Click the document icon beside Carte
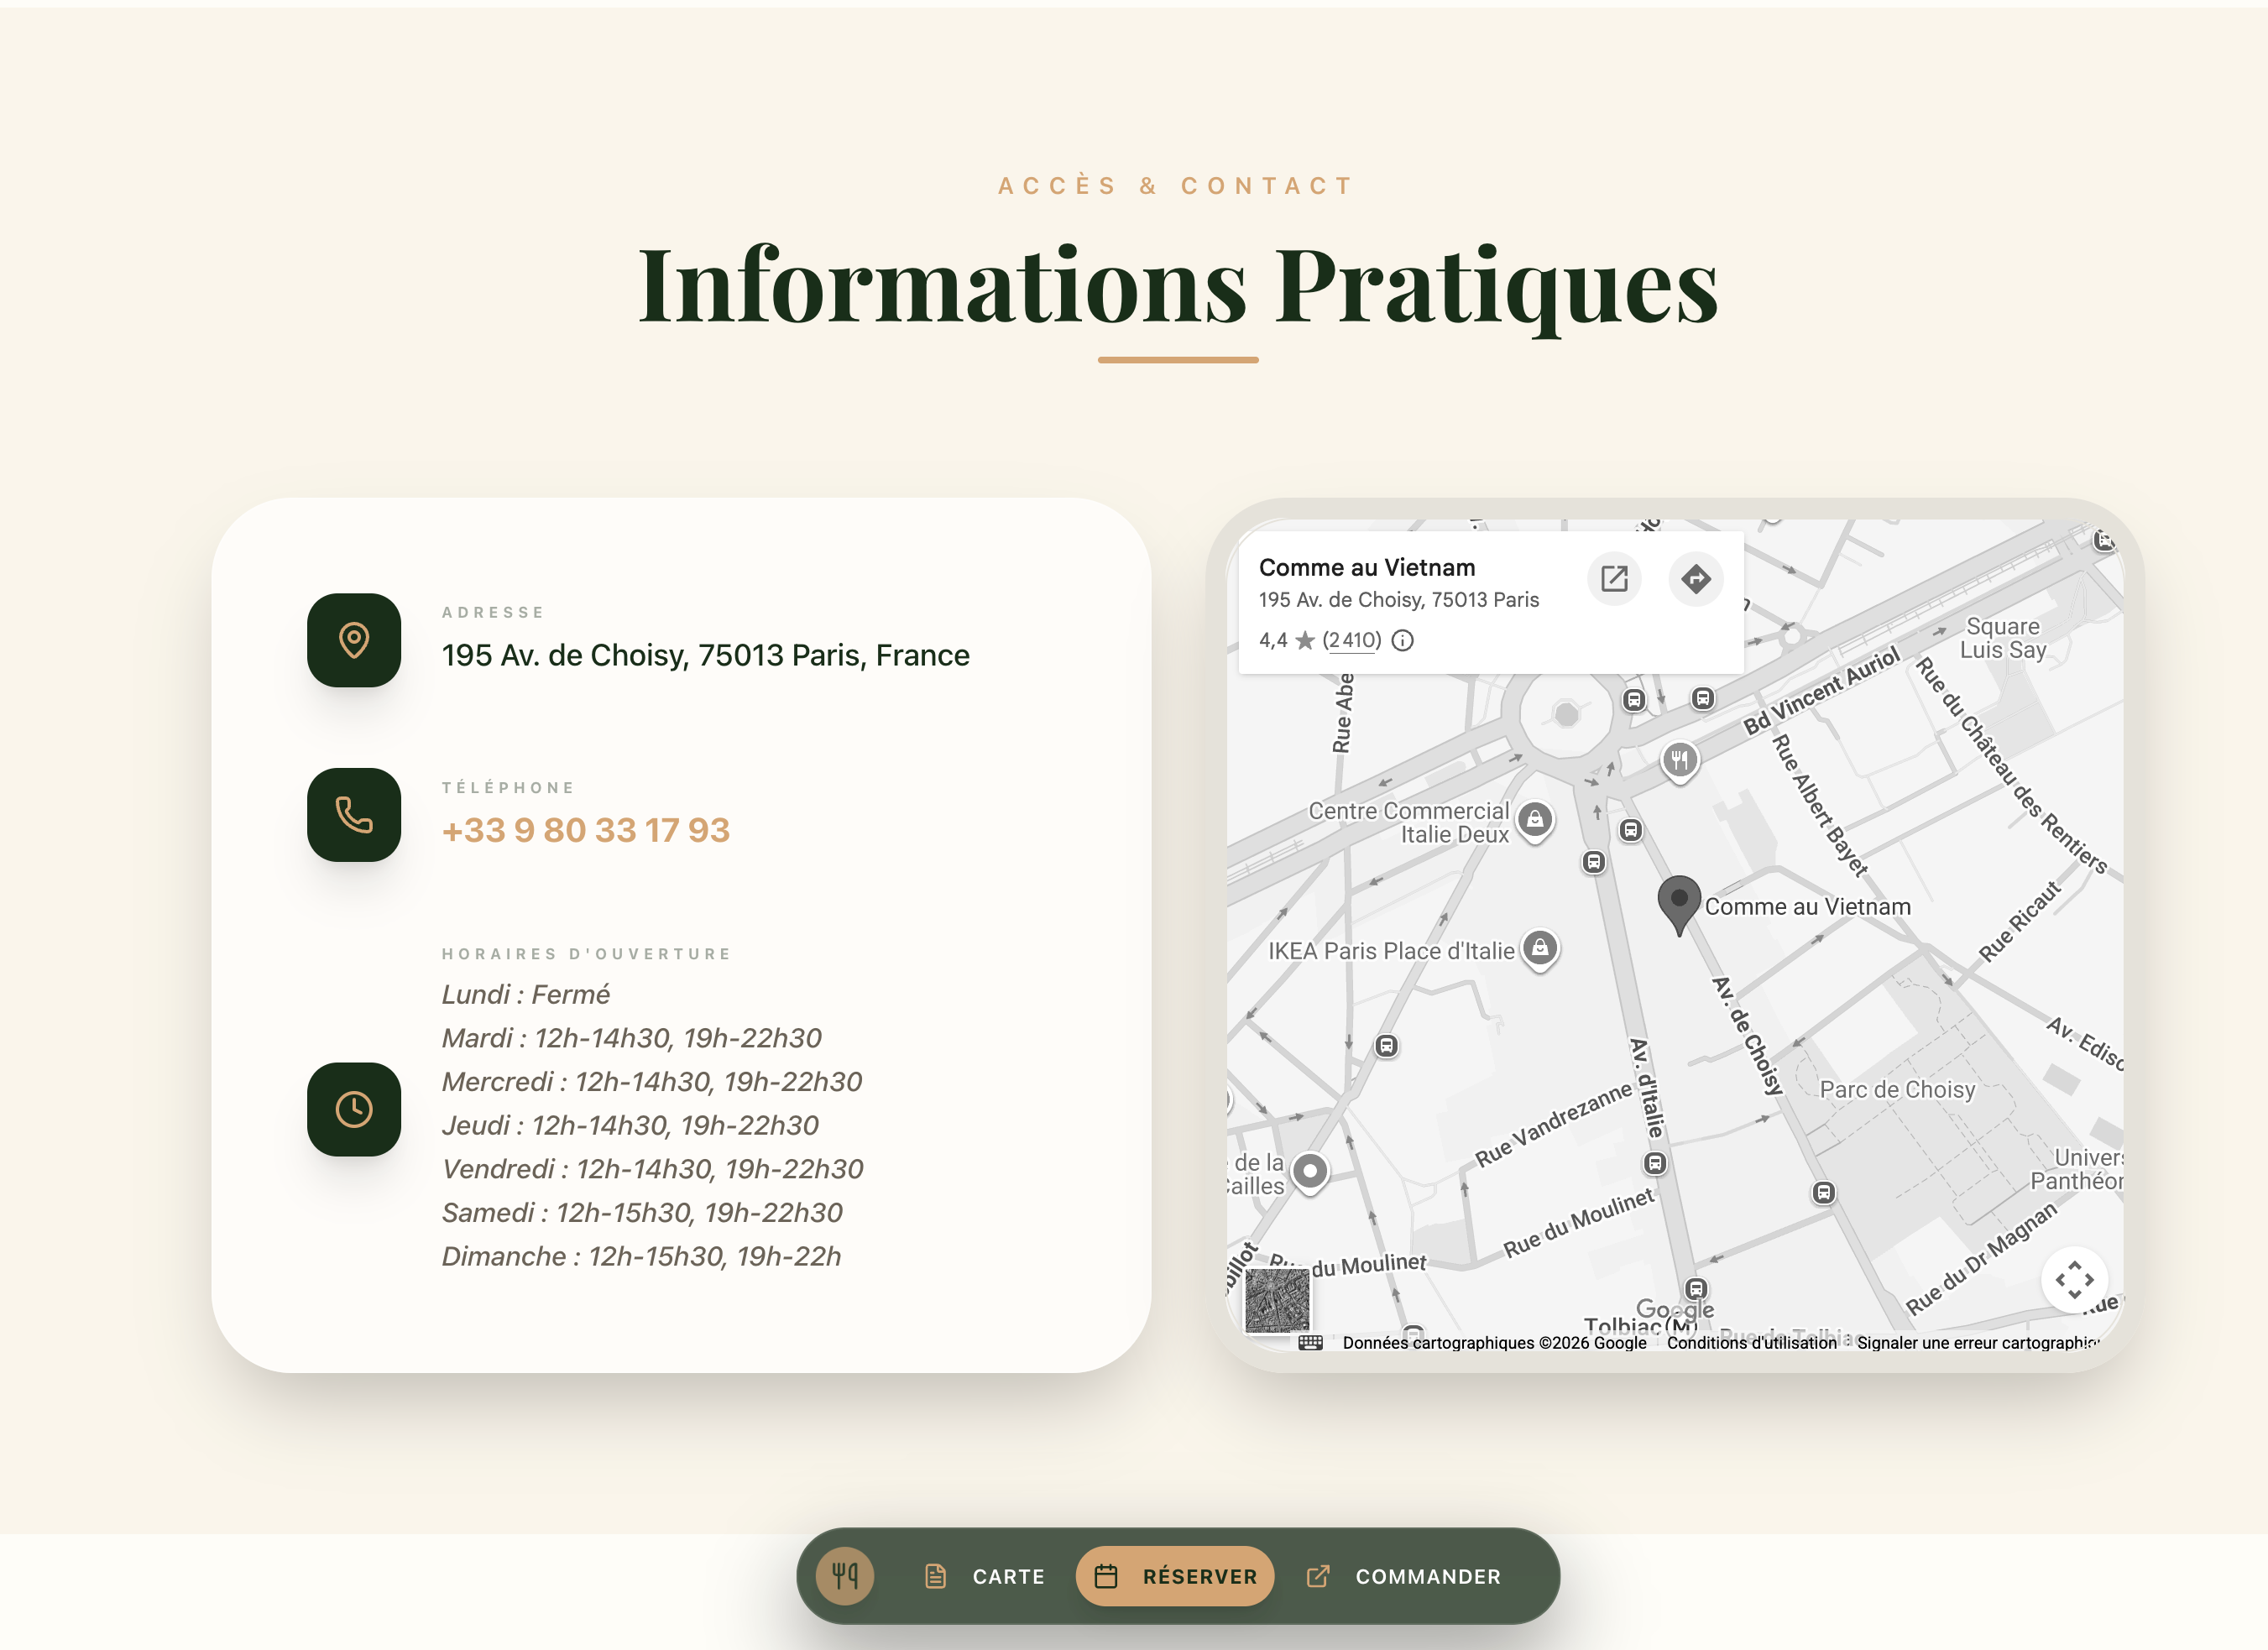 coord(935,1576)
